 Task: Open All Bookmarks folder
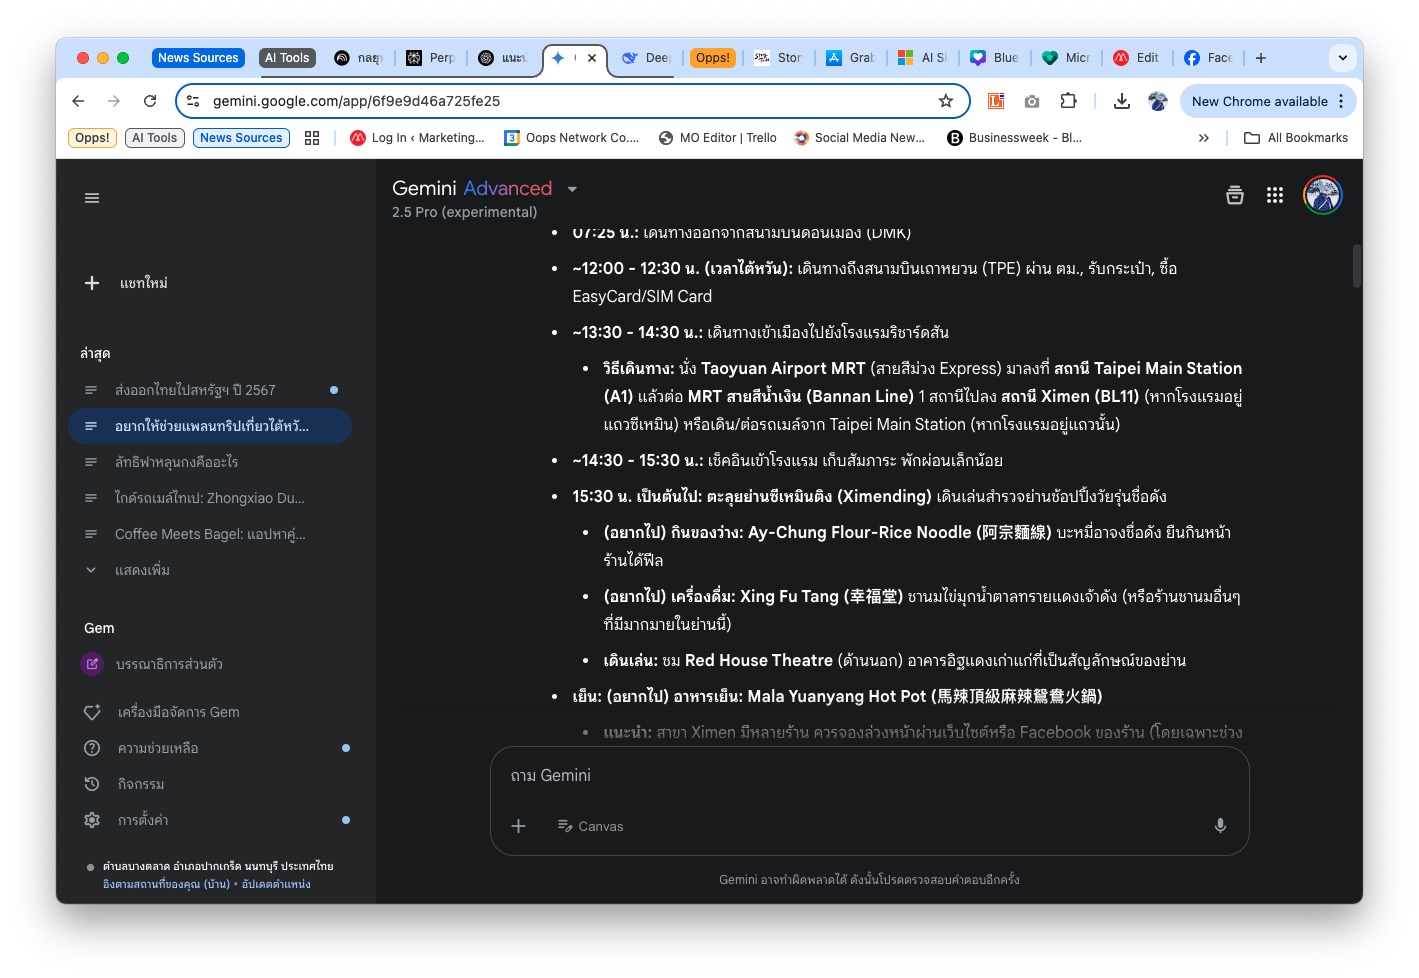coord(1296,138)
